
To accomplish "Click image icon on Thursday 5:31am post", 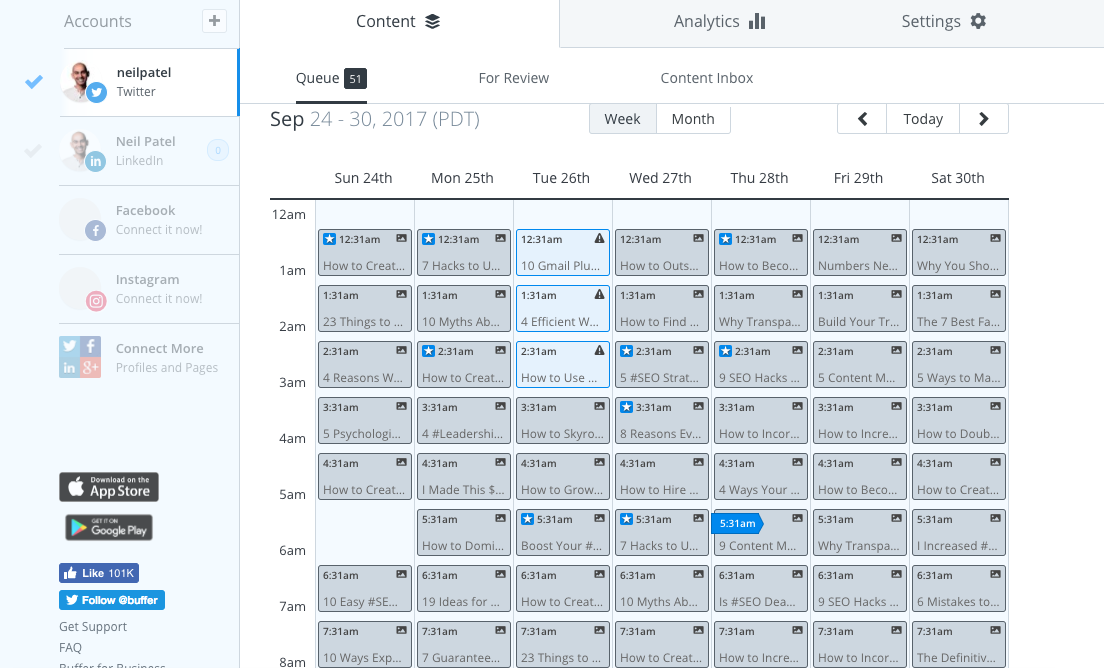I will (797, 518).
